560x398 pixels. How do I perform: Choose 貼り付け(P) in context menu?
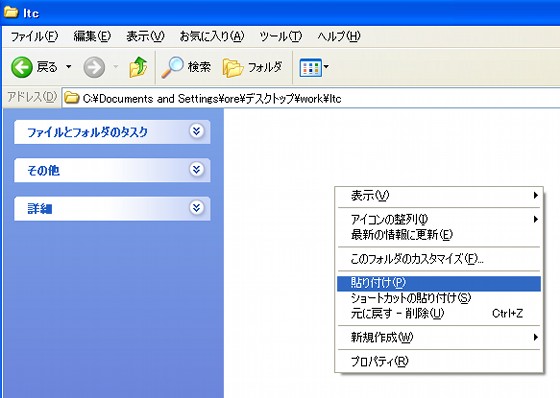(x=439, y=283)
